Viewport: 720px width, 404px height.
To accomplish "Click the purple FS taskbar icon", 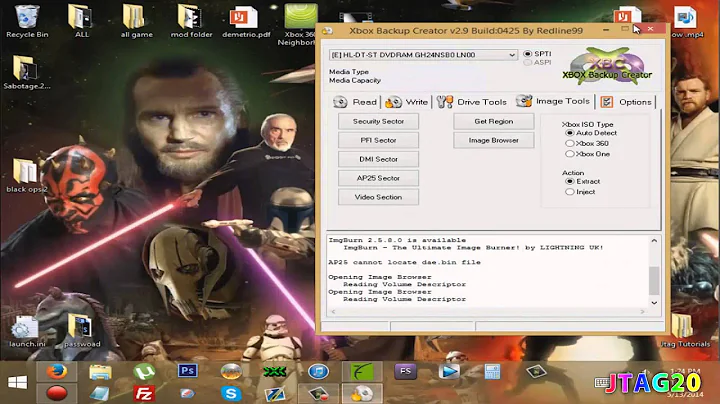I will click(405, 371).
